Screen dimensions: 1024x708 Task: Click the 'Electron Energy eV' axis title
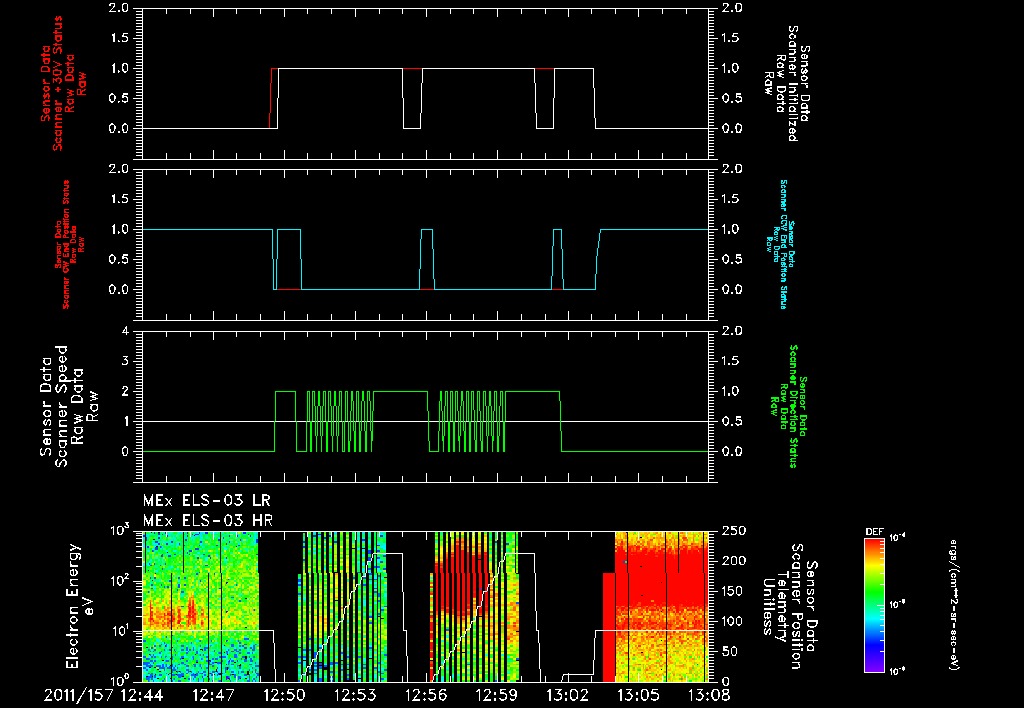coord(80,606)
